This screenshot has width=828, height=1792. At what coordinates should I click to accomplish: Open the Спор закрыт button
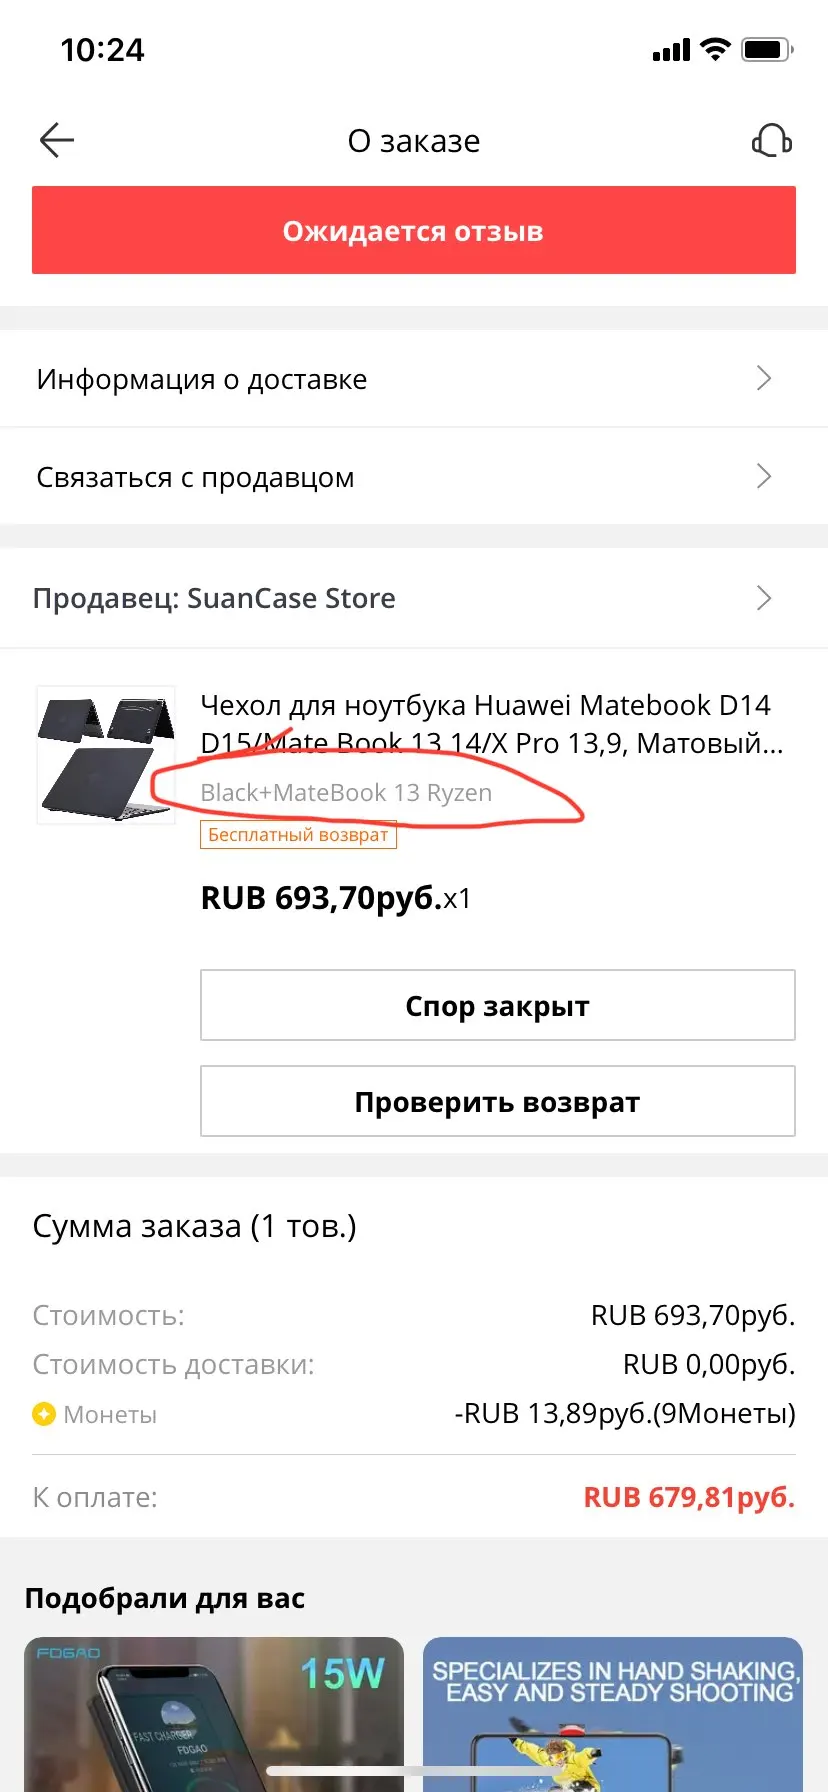[498, 1005]
